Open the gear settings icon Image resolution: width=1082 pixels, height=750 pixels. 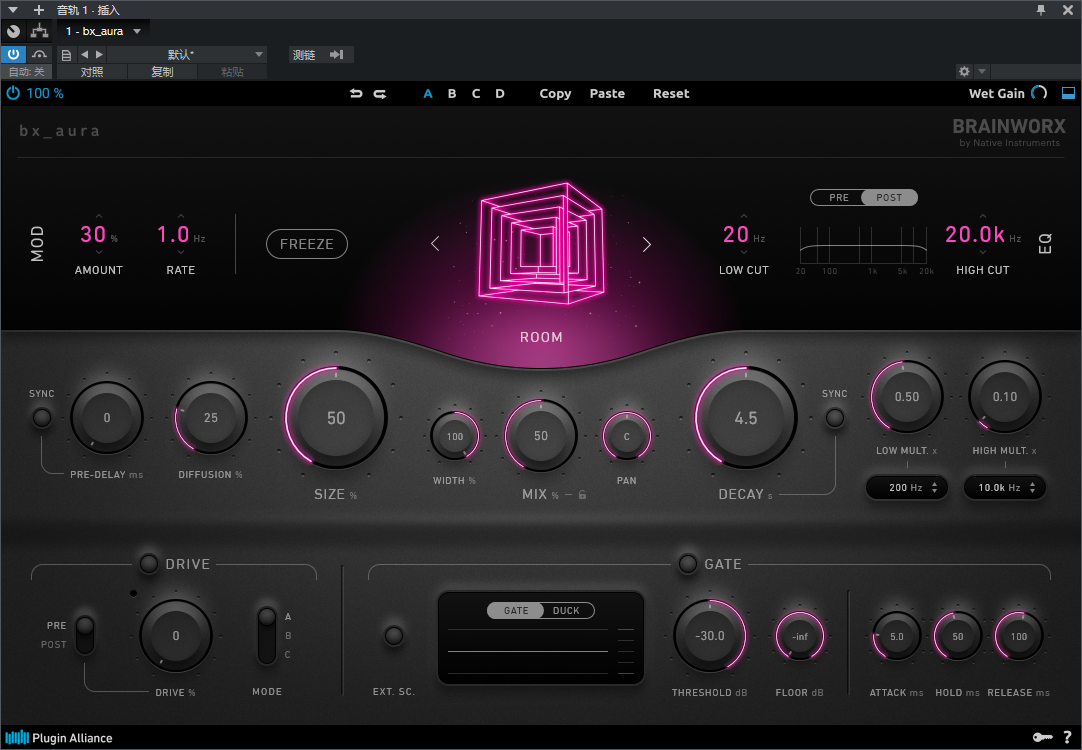pos(964,71)
